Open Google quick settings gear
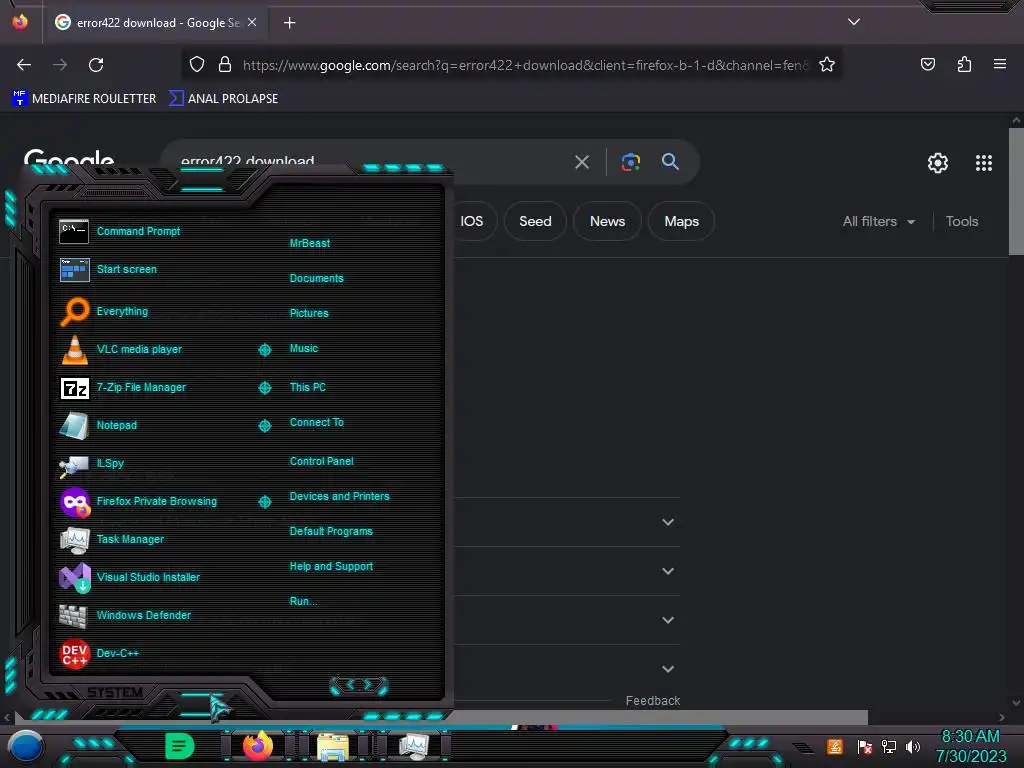 pyautogui.click(x=938, y=163)
